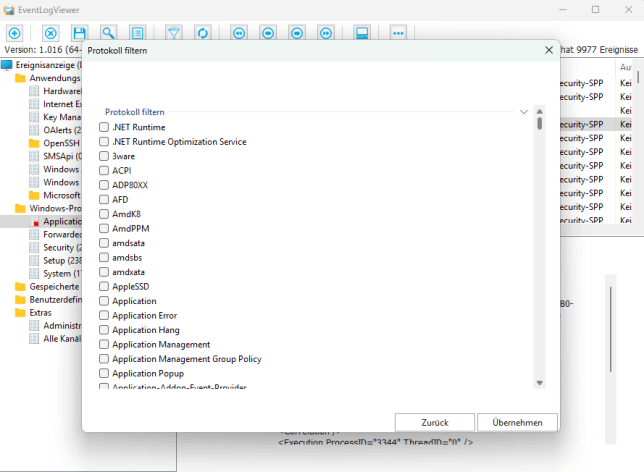Image resolution: width=644 pixels, height=472 pixels.
Task: Click the circled X toolbar icon
Action: [x=50, y=33]
